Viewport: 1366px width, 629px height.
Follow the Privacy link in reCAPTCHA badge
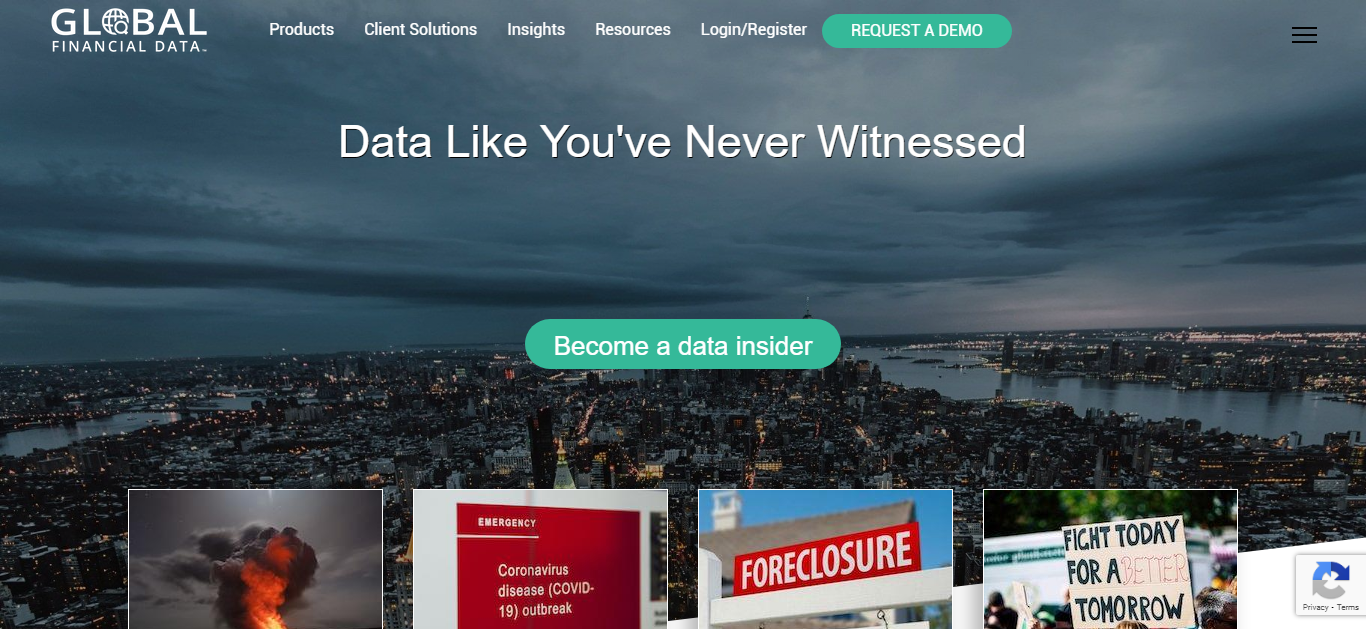(x=1315, y=607)
